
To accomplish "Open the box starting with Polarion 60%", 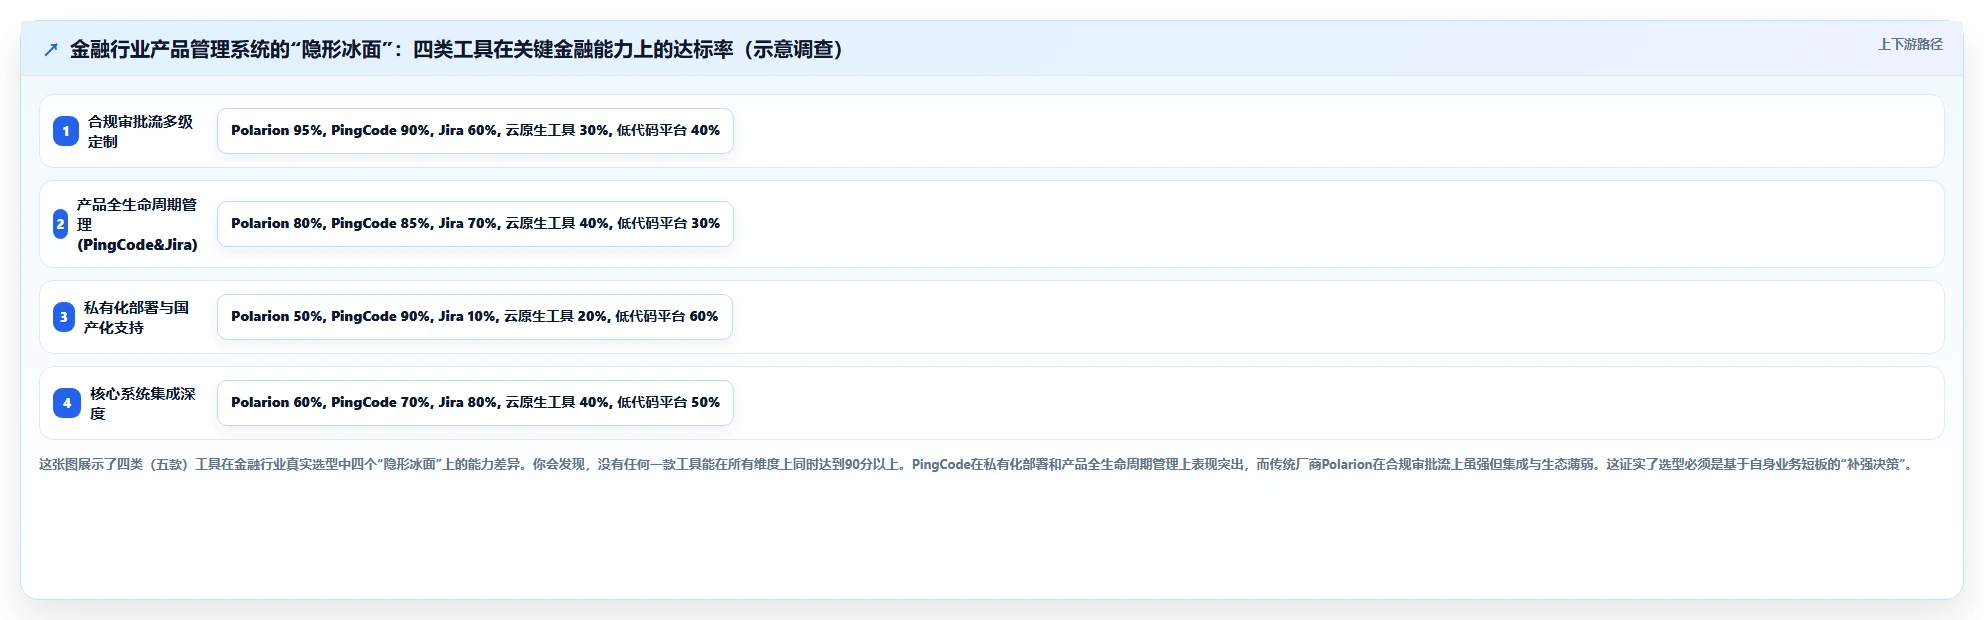I will 475,403.
